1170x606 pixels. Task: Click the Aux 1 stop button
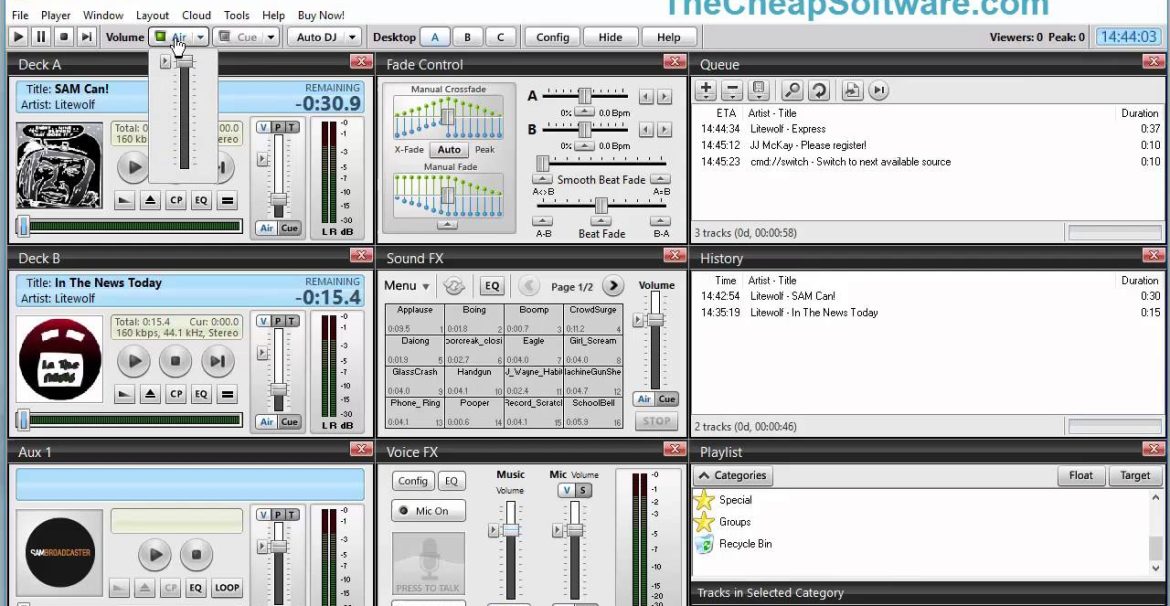(x=196, y=555)
